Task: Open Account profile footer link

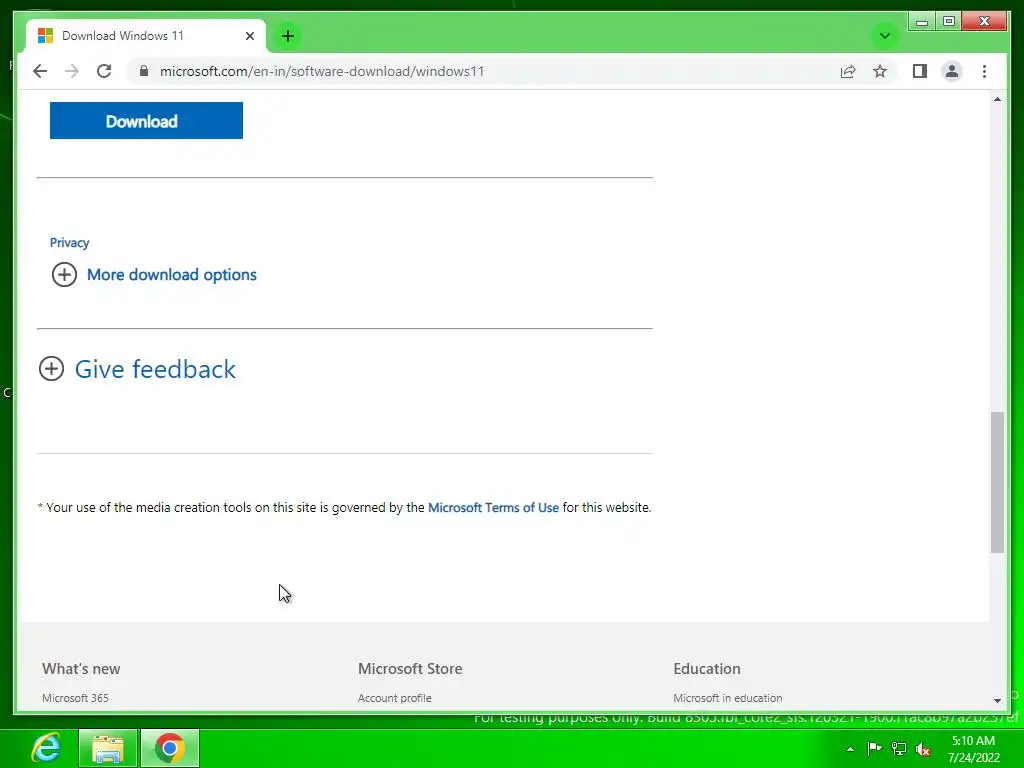Action: click(x=394, y=697)
